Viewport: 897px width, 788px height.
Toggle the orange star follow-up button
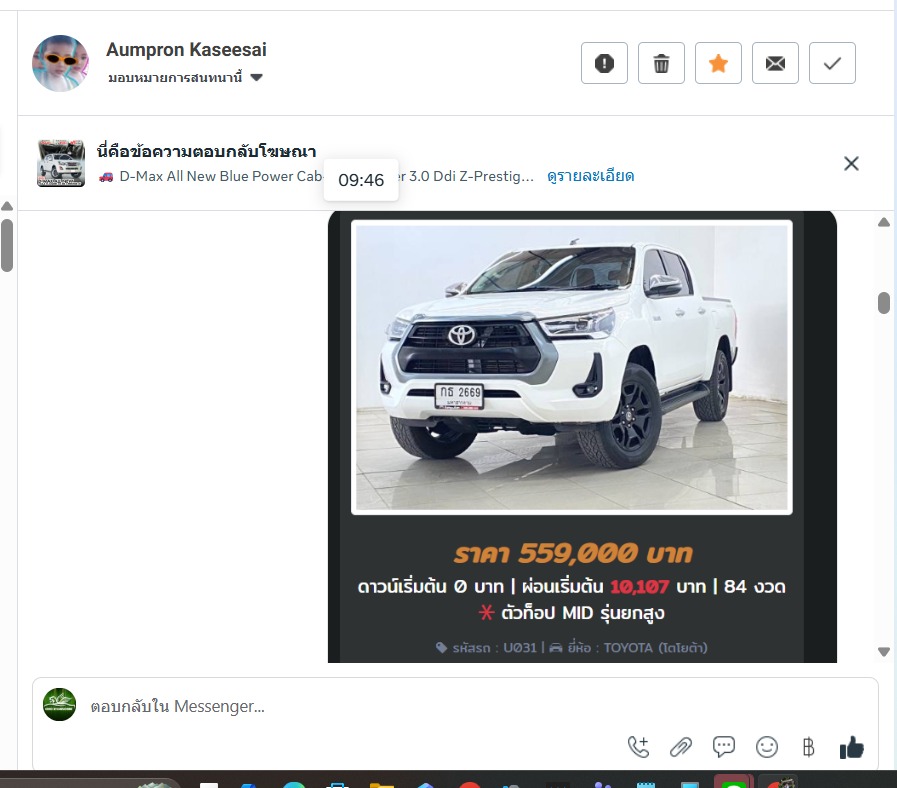719,63
